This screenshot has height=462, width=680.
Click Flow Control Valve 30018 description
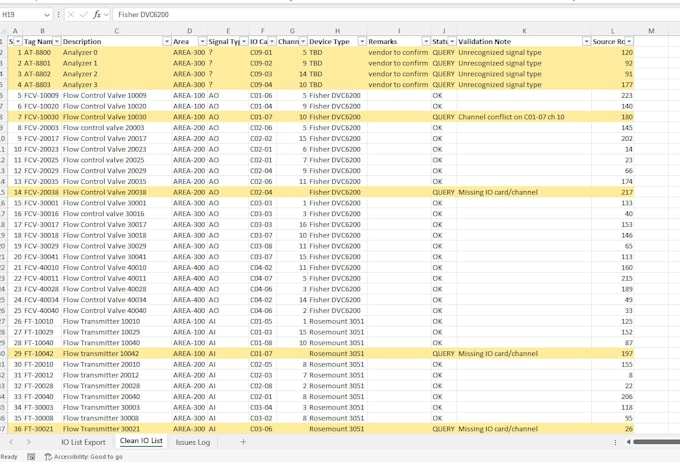click(117, 235)
